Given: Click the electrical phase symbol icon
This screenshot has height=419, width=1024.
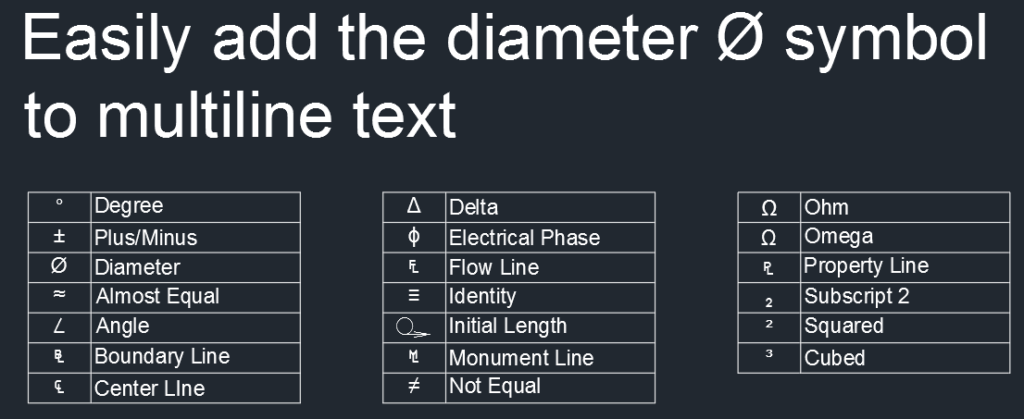Looking at the screenshot, I should pyautogui.click(x=414, y=237).
